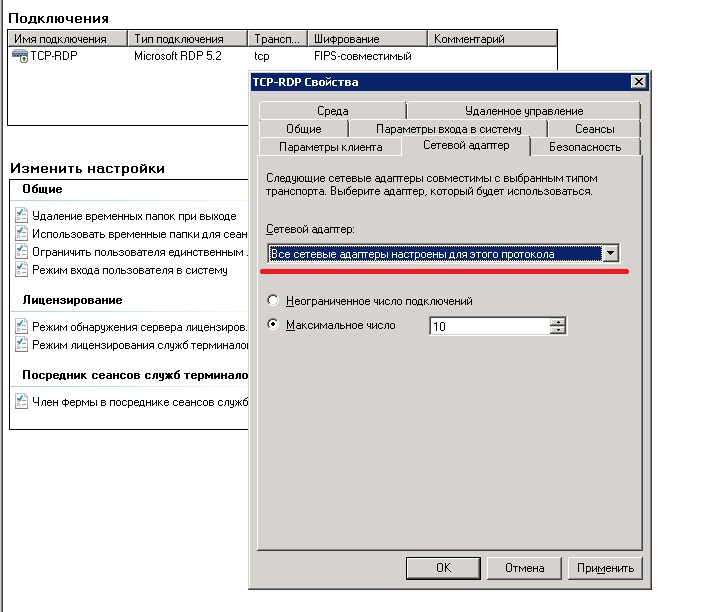712x612 pixels.
Task: Select Использовать временные папки для сеанса setting
Action: 139,234
